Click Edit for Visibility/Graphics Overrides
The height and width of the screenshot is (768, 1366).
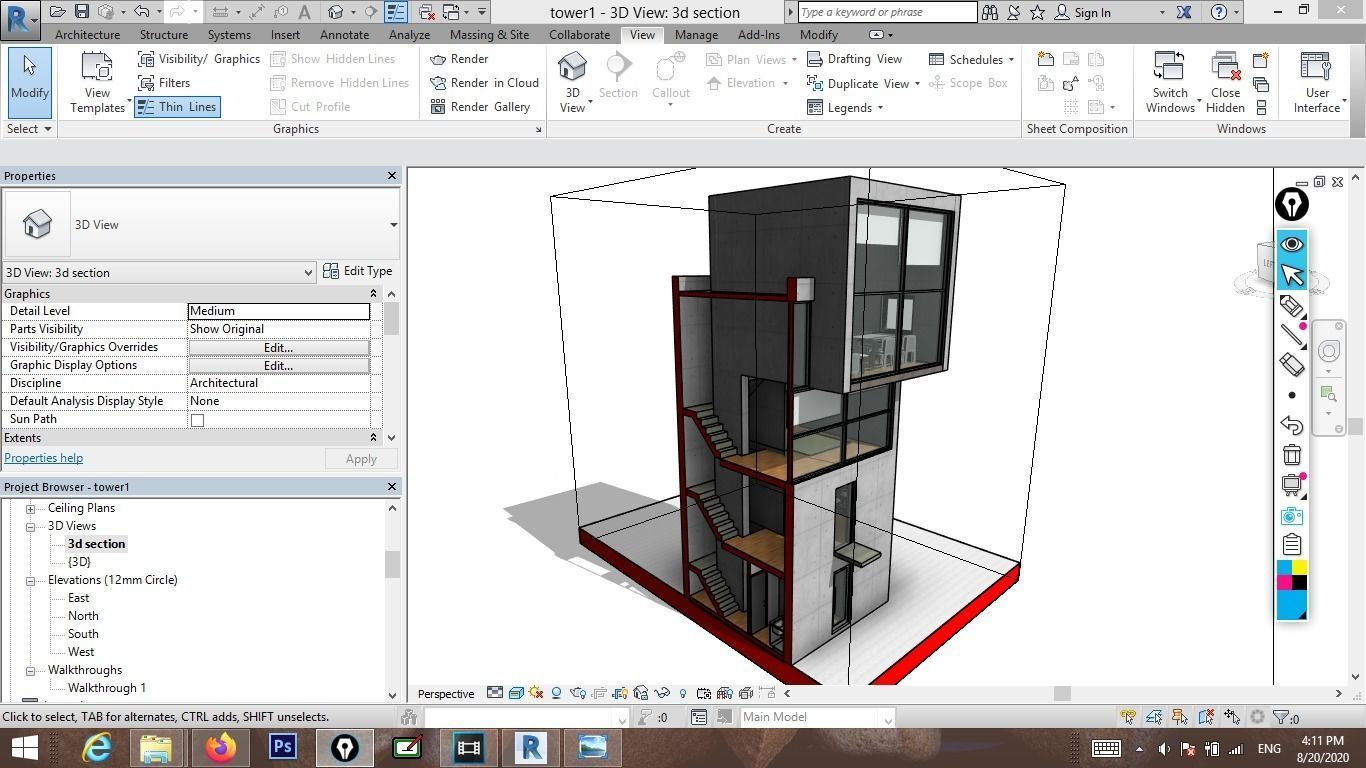click(276, 347)
